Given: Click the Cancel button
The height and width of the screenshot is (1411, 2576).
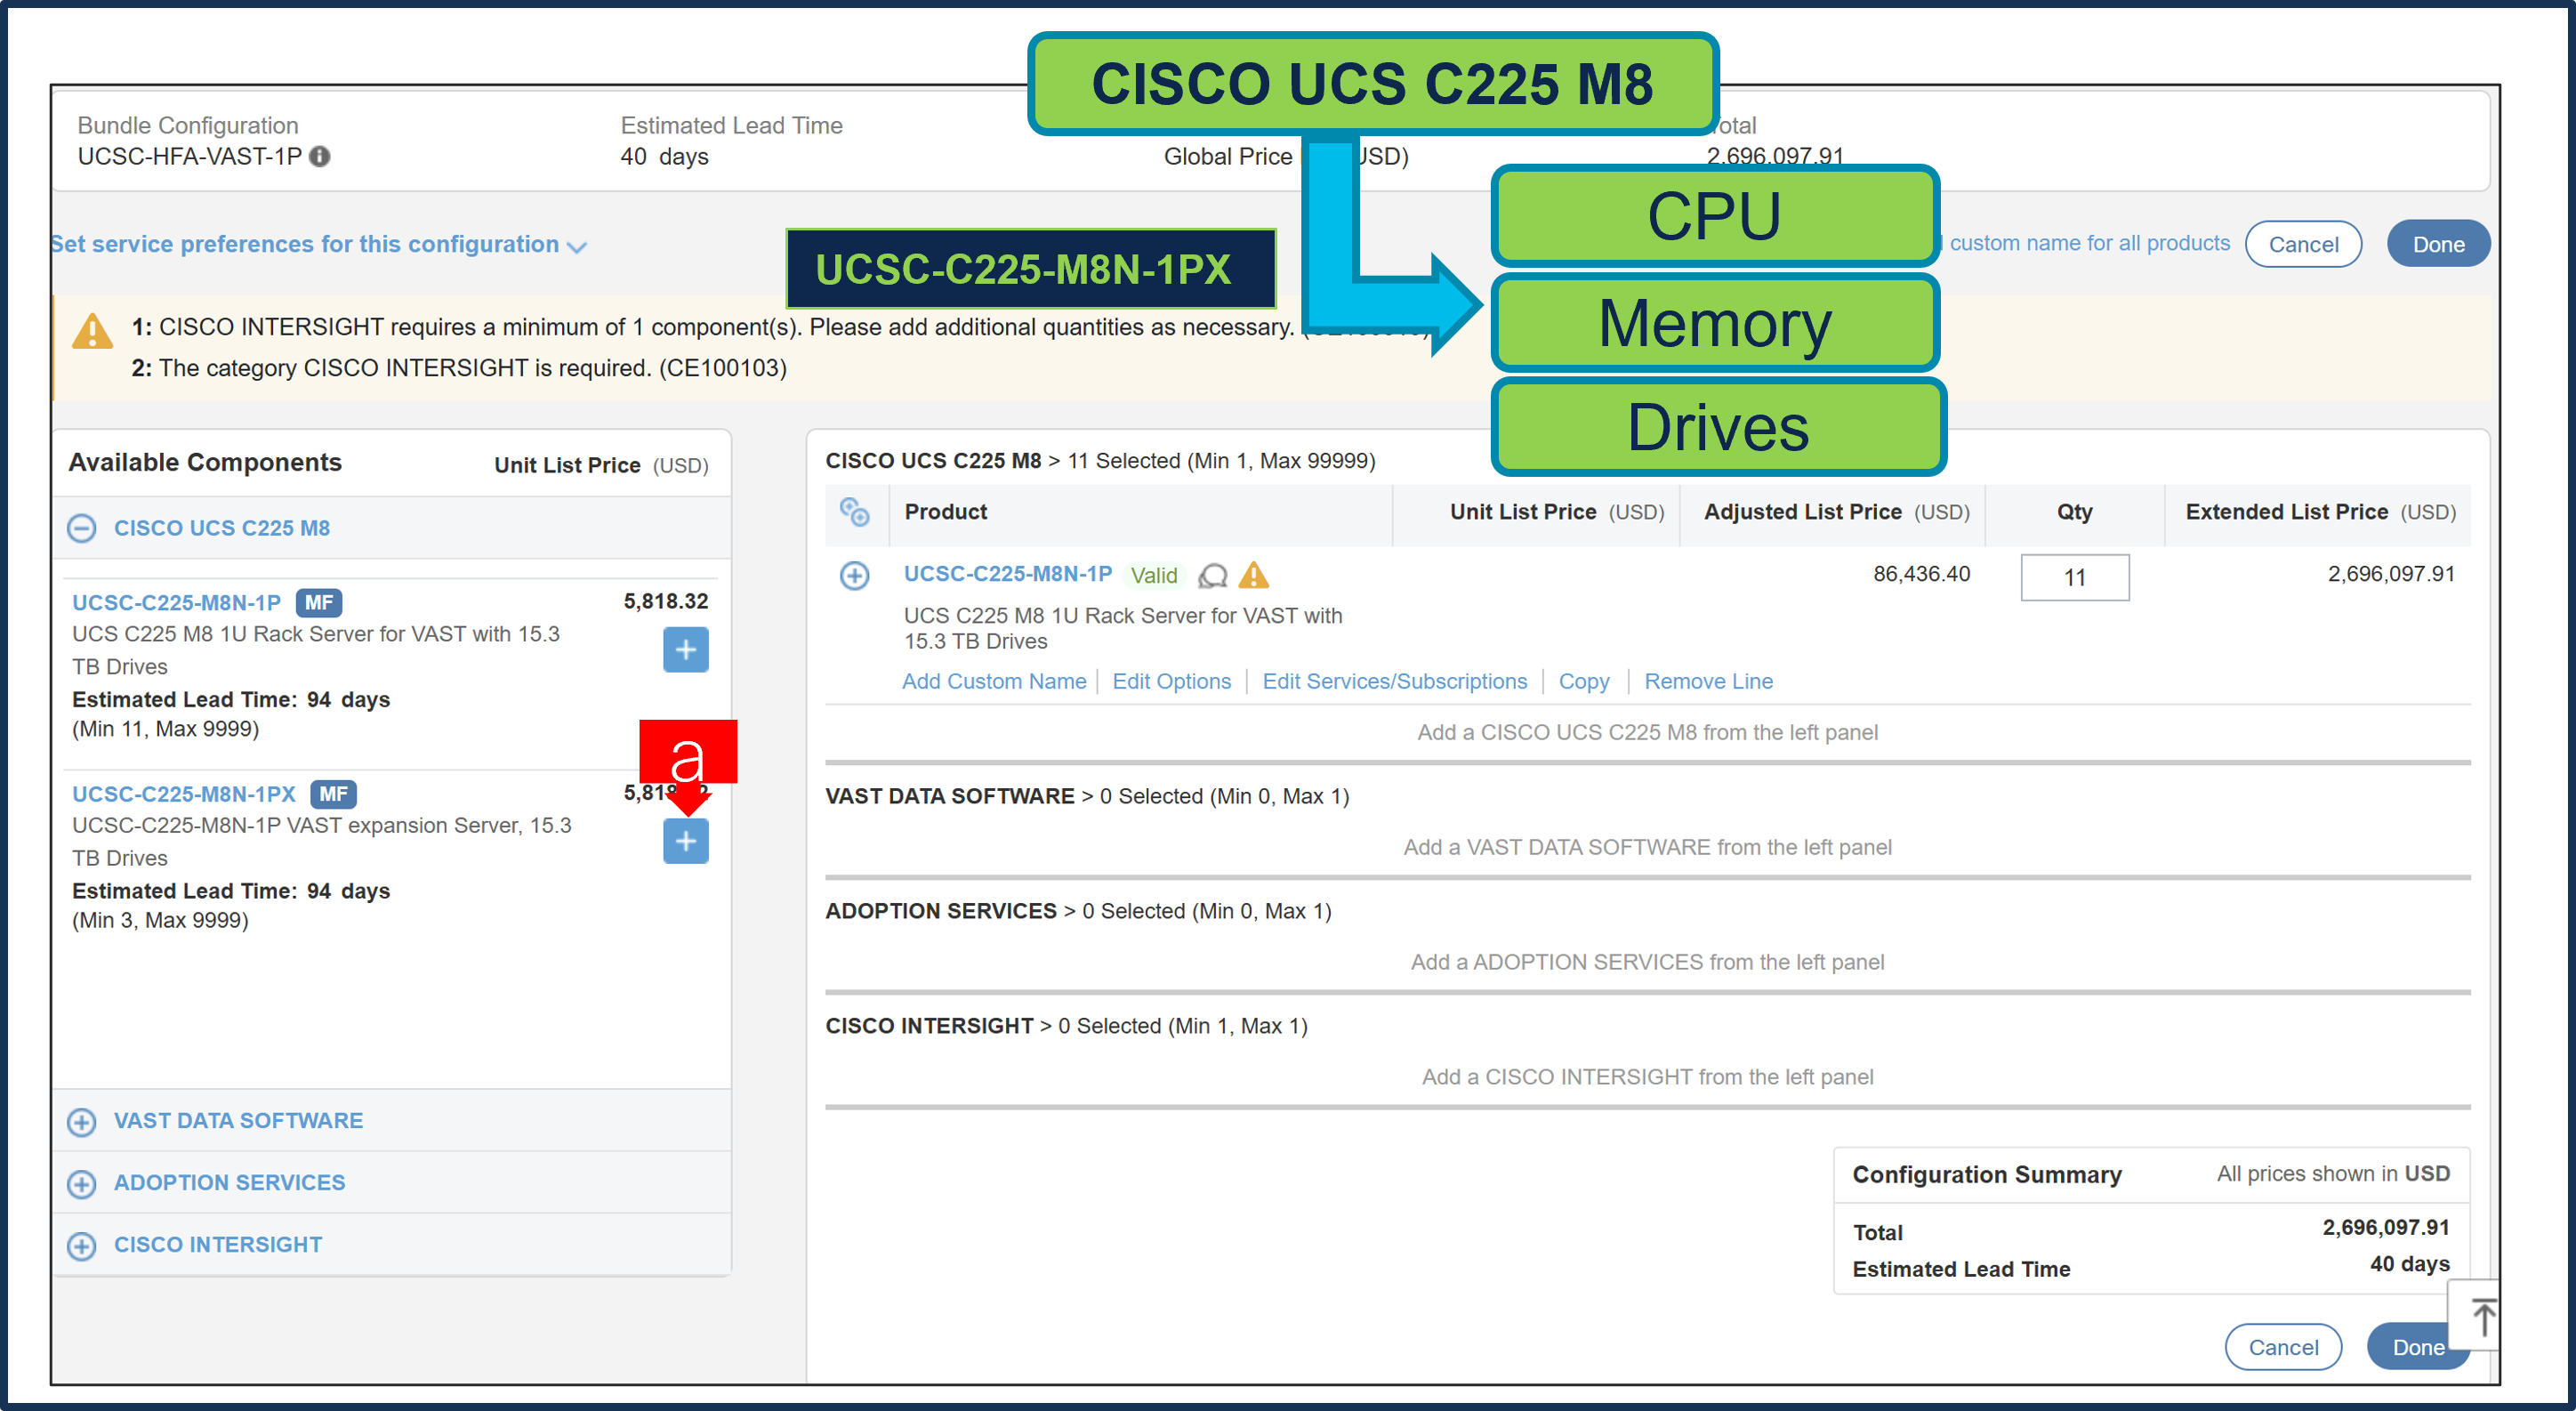Looking at the screenshot, I should coord(2304,244).
